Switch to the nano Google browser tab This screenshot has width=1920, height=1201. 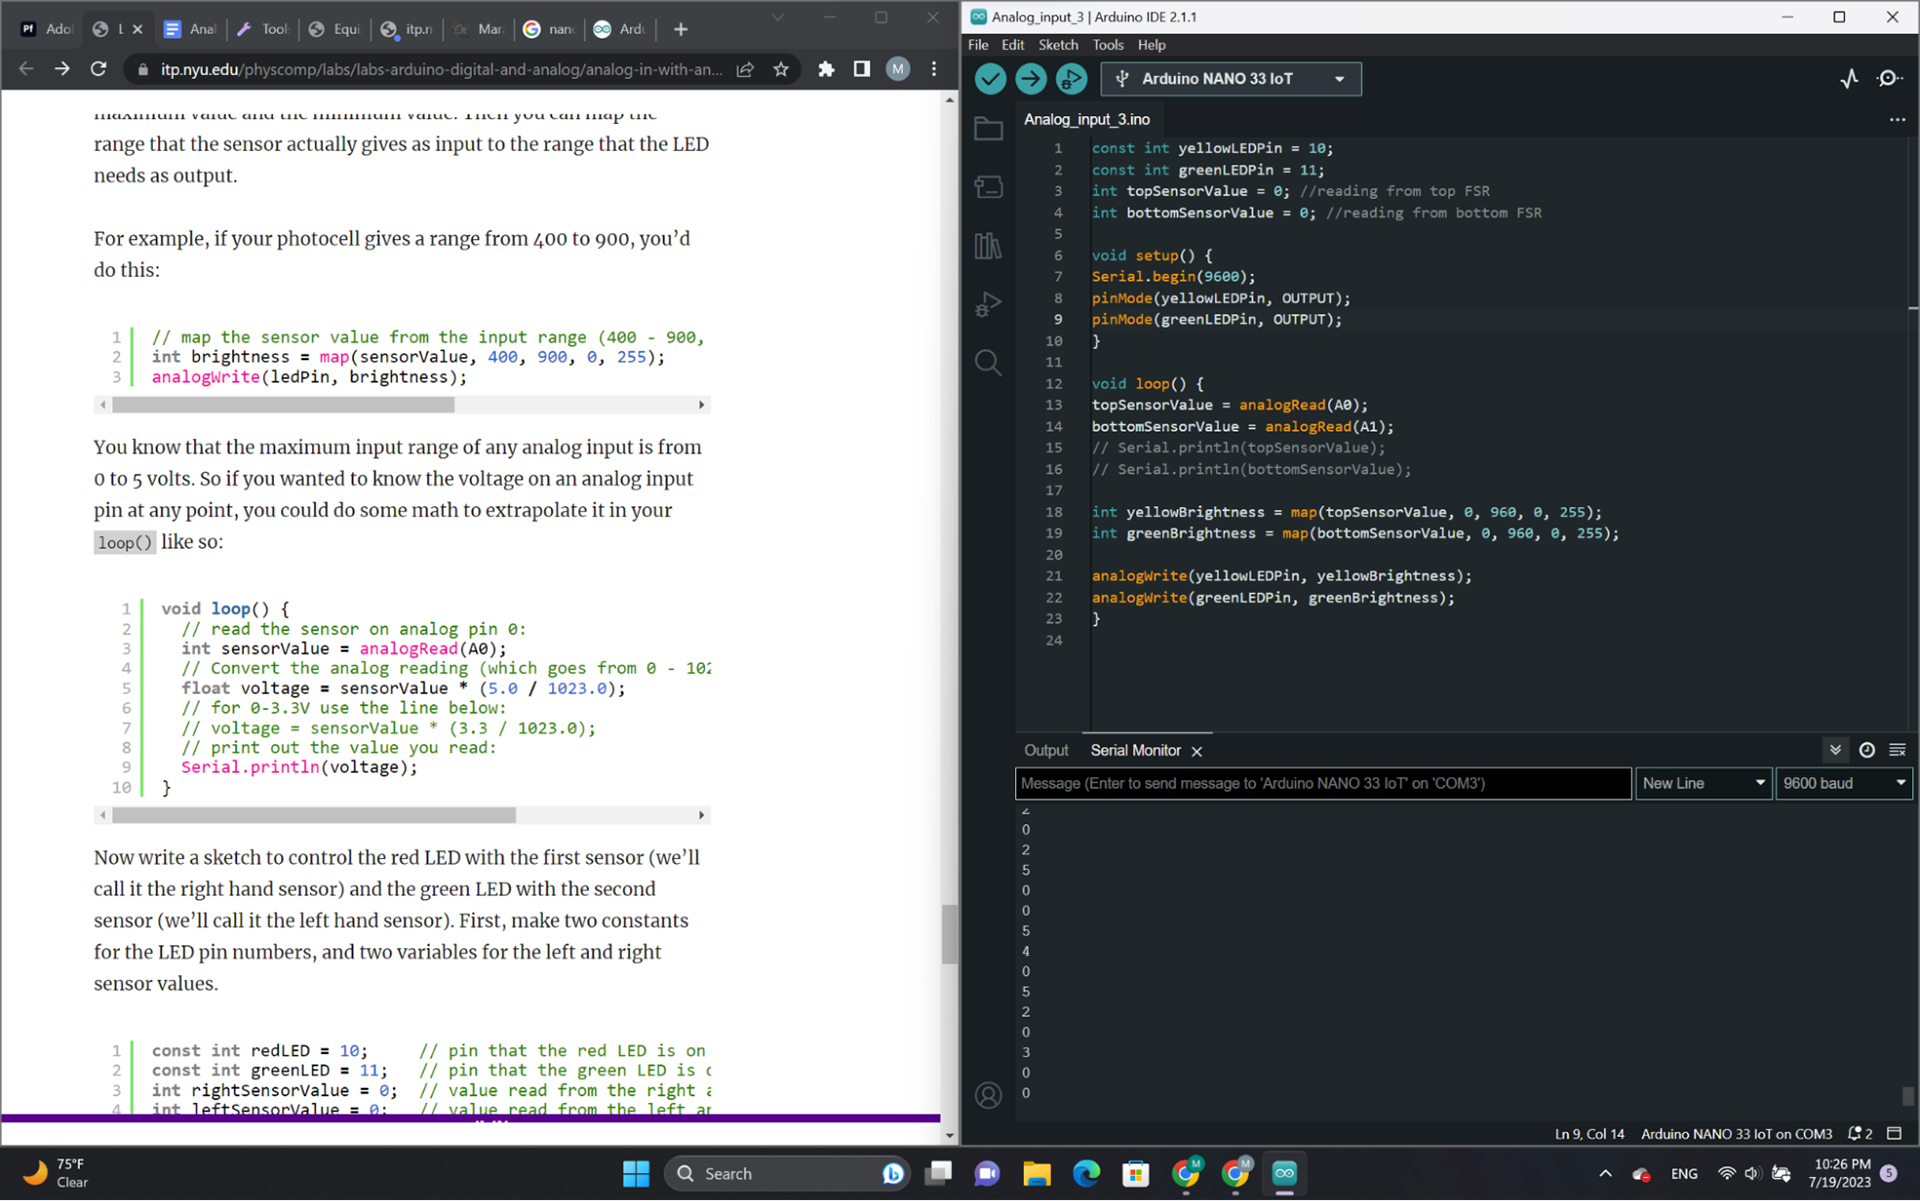[549, 30]
